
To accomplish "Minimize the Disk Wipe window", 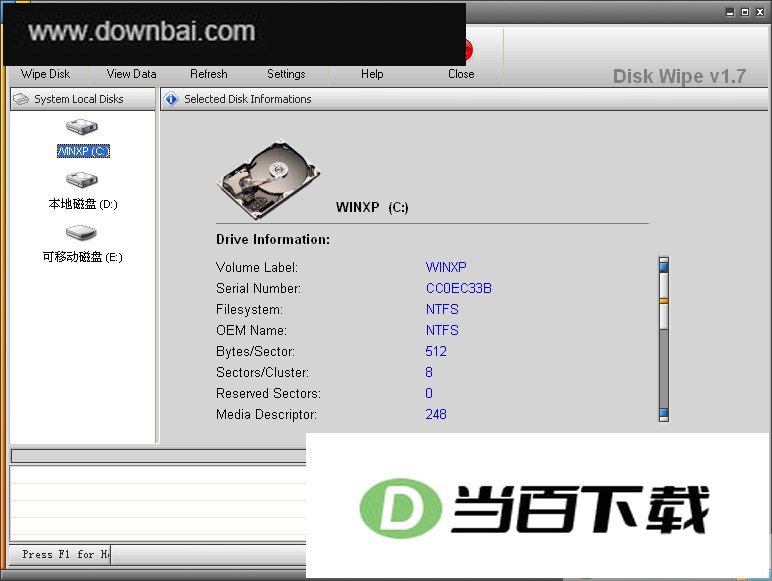I will pyautogui.click(x=730, y=12).
